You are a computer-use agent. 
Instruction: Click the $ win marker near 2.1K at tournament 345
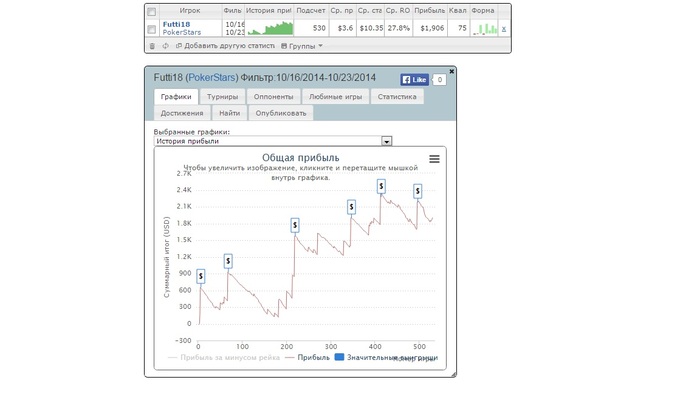tap(351, 207)
